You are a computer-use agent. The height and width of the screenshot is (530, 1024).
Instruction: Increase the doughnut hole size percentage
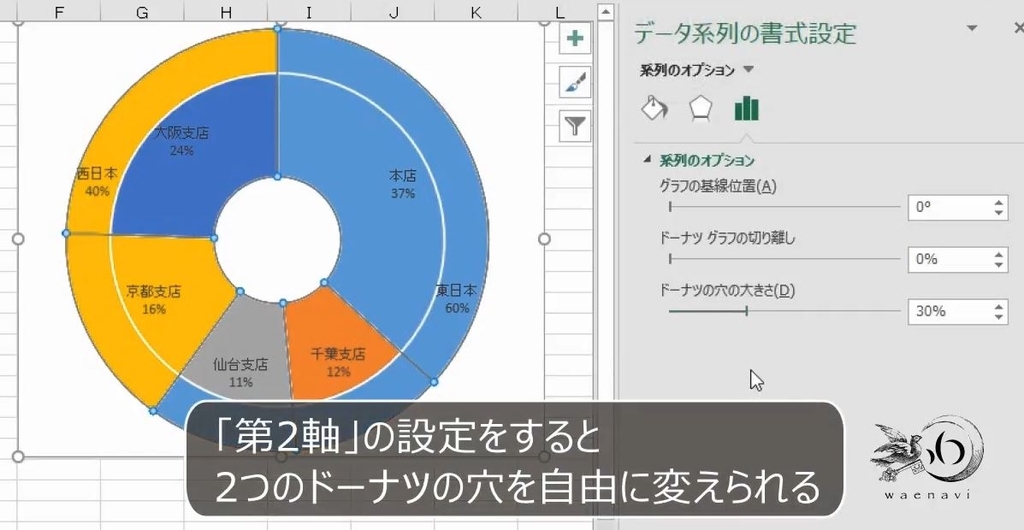999,305
